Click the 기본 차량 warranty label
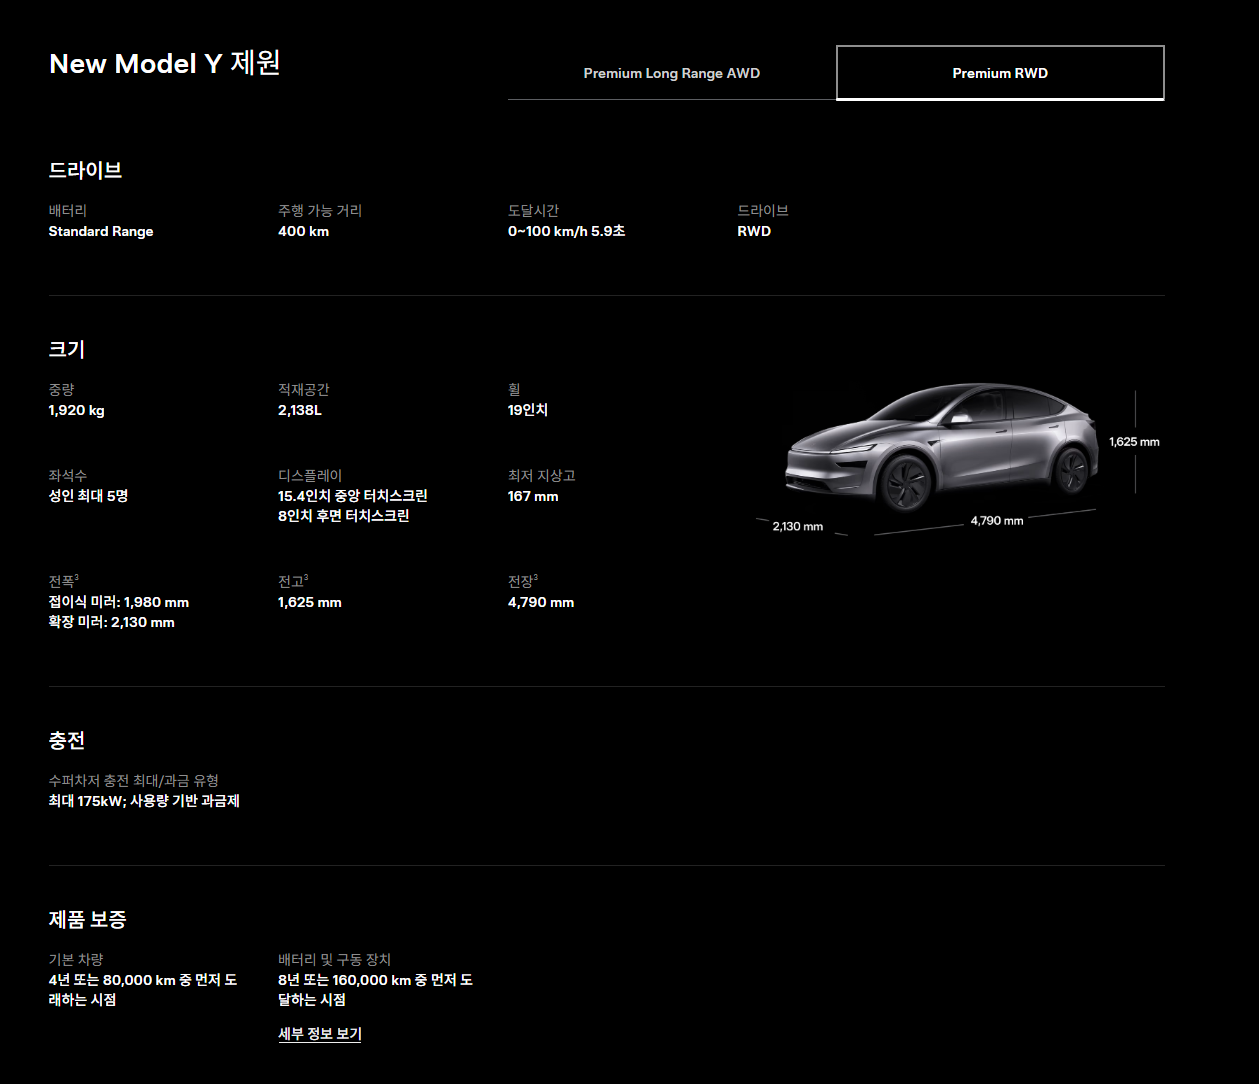The height and width of the screenshot is (1084, 1259). click(x=76, y=960)
